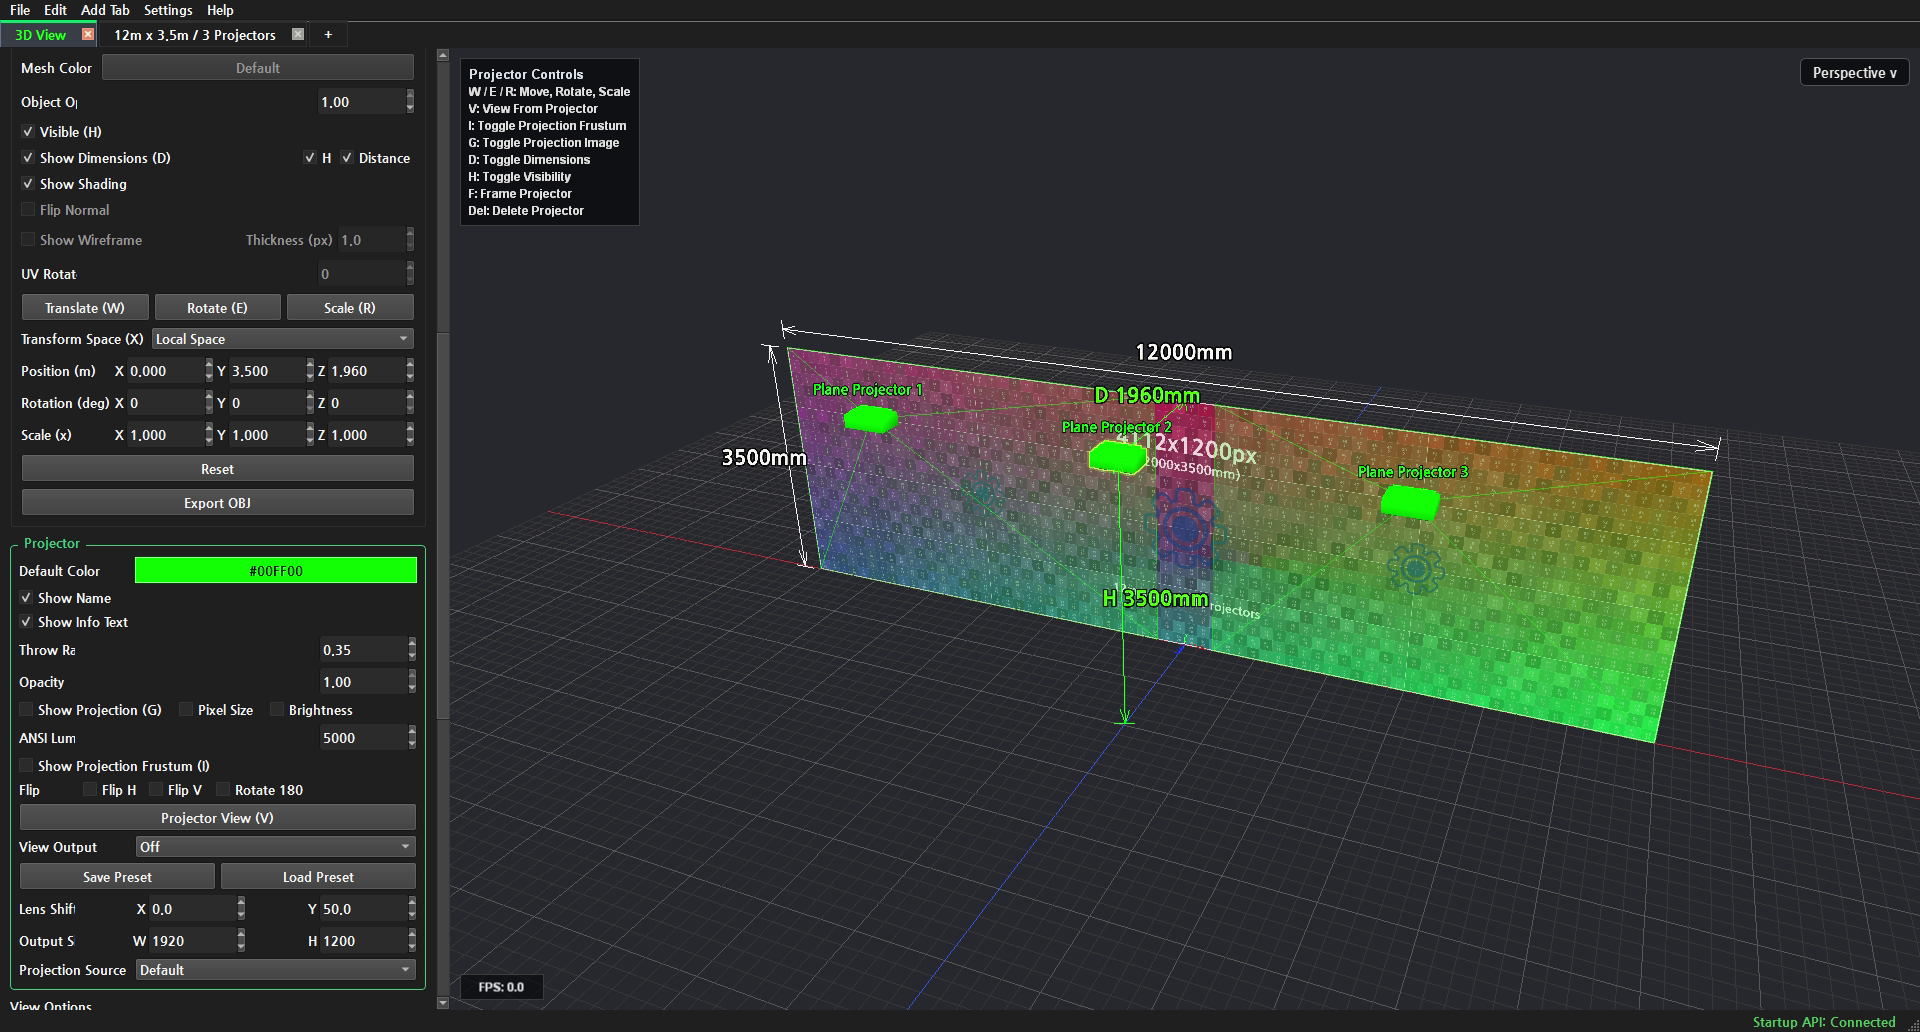Check the Flip V option
The width and height of the screenshot is (1920, 1032).
[156, 790]
